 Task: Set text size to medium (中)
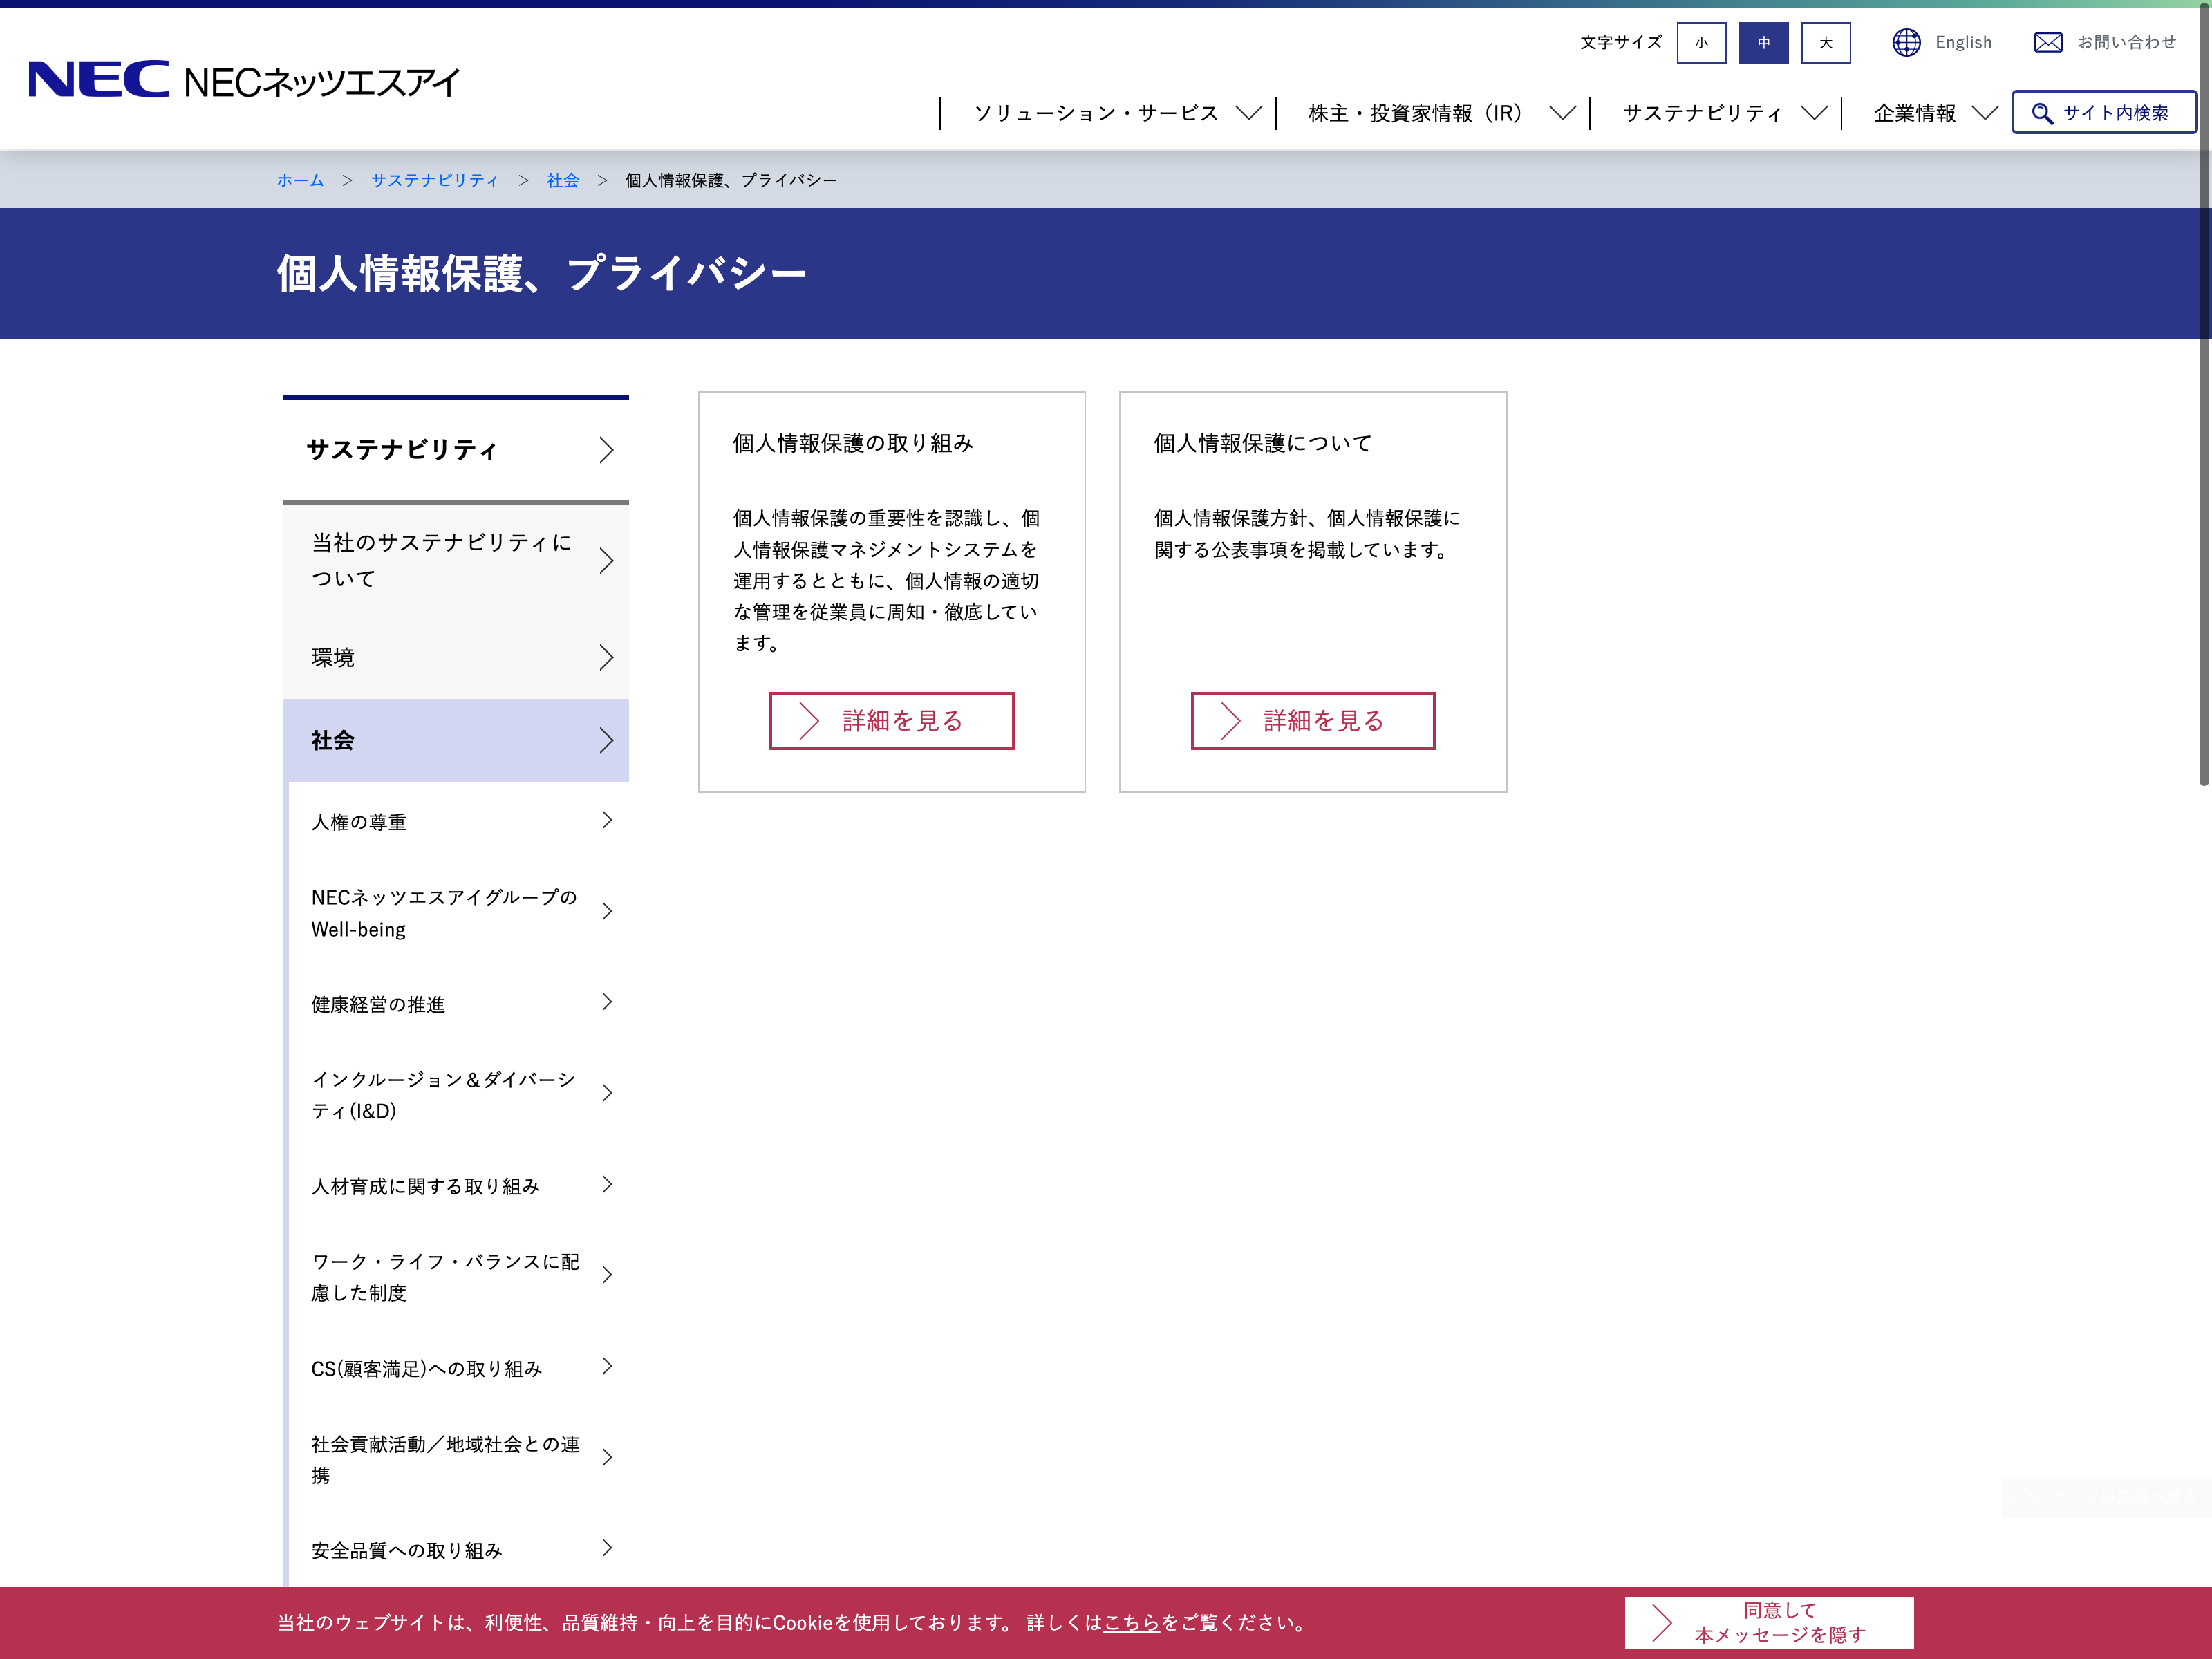1763,42
